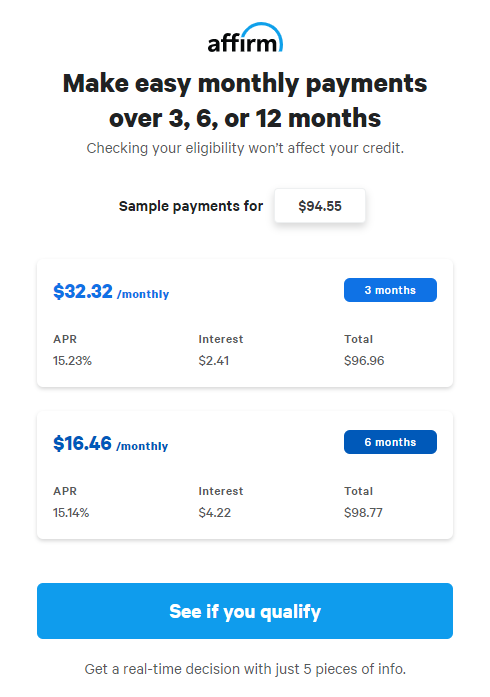The image size is (490, 697).
Task: Select the 3 months badge
Action: point(390,290)
